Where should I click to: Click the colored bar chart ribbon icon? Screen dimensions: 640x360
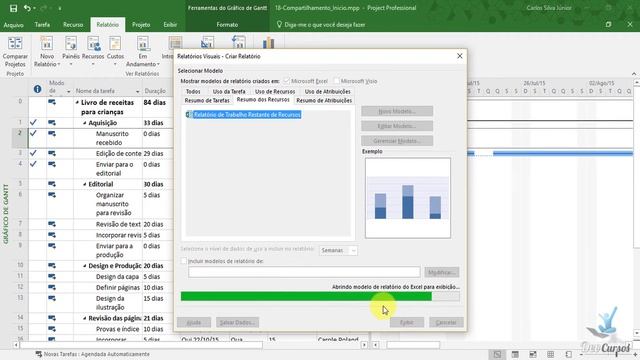[268, 43]
